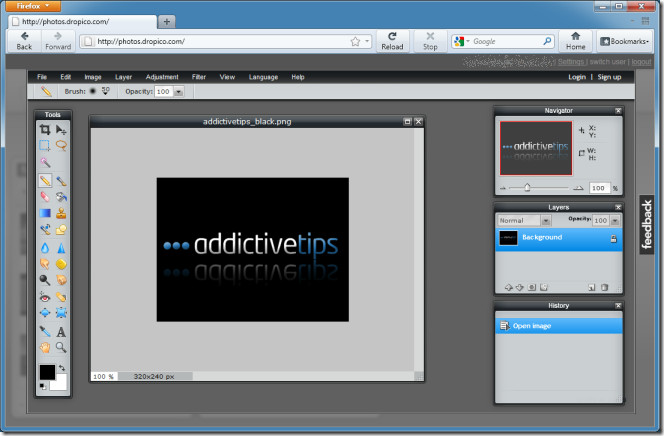Screen dimensions: 664x436
Task: Select the Pencil tool in Tools panel
Action: 45,181
